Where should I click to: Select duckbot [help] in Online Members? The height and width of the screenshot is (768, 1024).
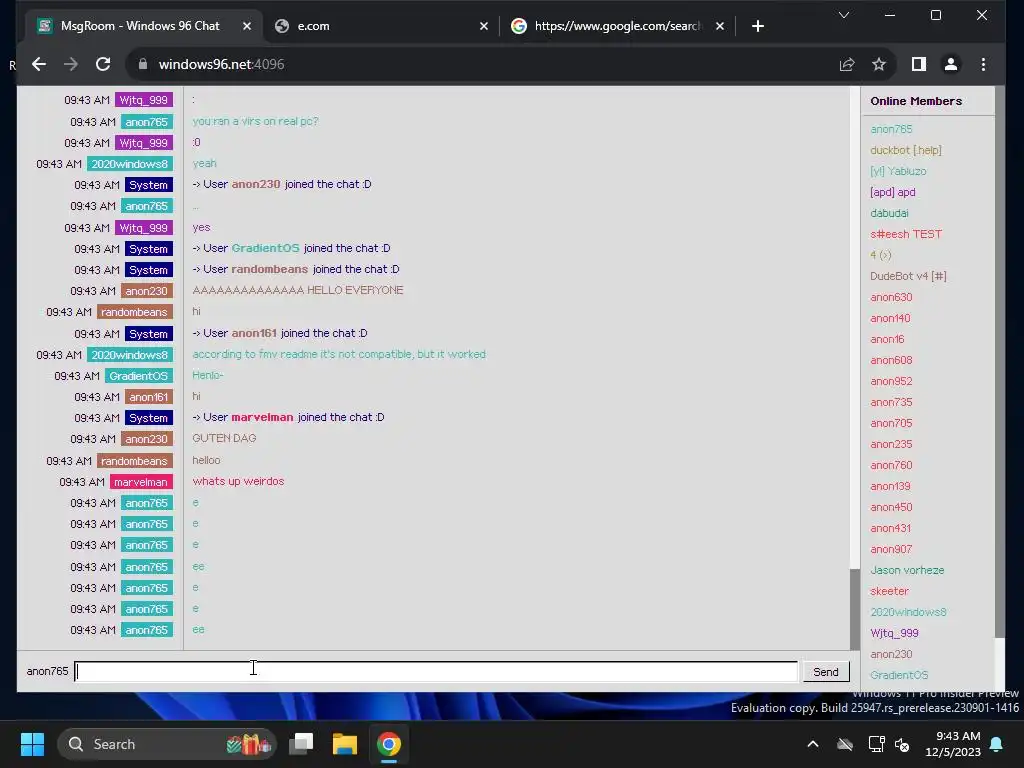point(906,150)
